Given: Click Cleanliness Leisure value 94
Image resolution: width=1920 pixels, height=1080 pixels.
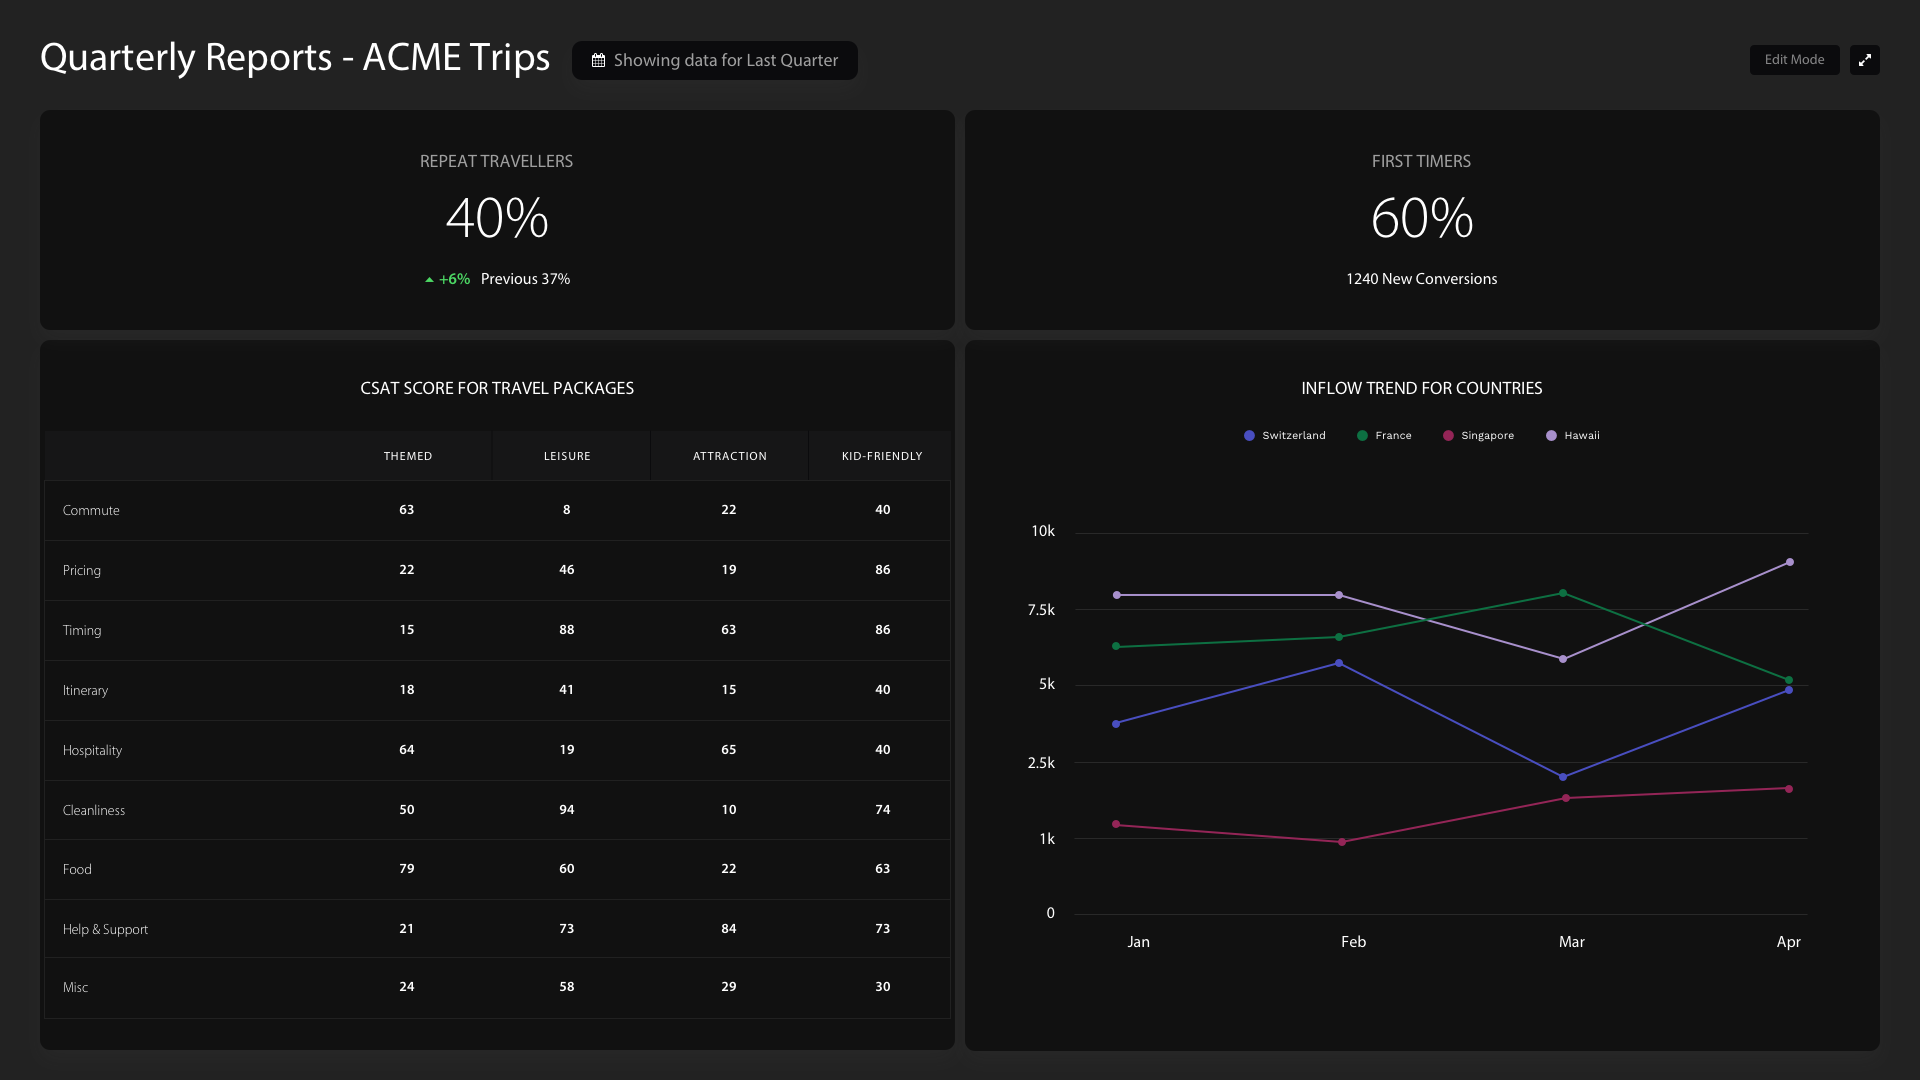Looking at the screenshot, I should [567, 810].
